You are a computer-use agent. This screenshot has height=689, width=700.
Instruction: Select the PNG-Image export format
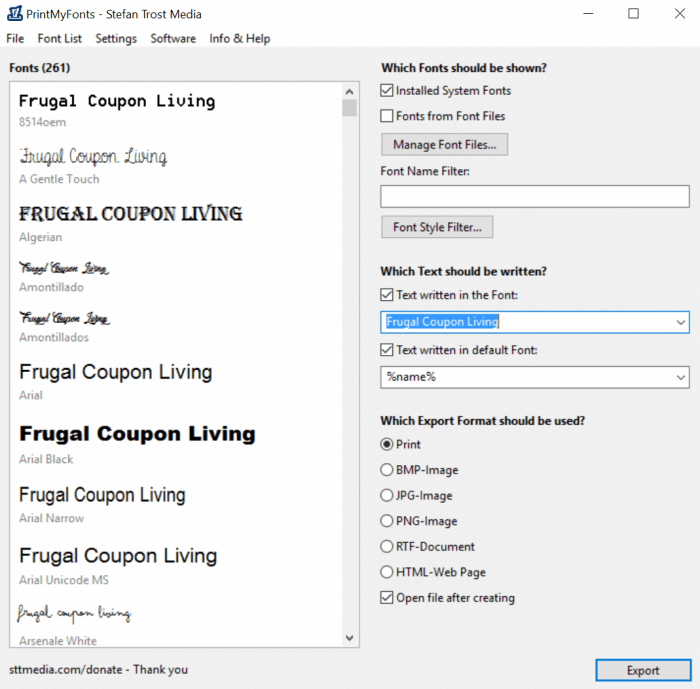coord(387,521)
